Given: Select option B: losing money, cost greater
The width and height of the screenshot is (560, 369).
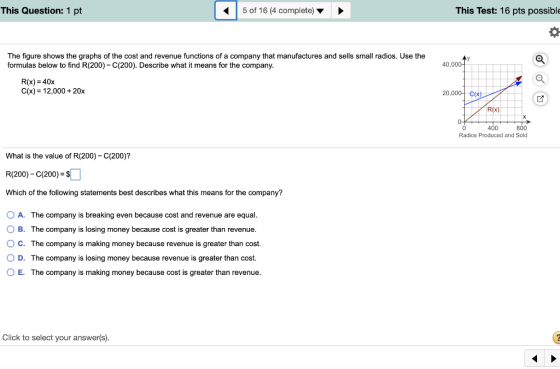Looking at the screenshot, I should (11, 229).
